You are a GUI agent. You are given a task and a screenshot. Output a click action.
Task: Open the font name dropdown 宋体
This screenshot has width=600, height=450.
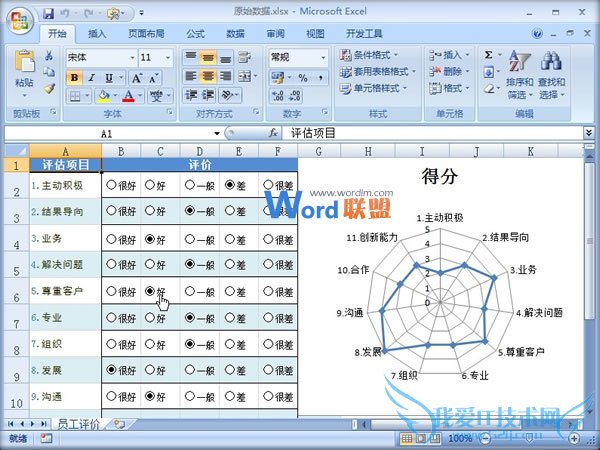(x=132, y=58)
